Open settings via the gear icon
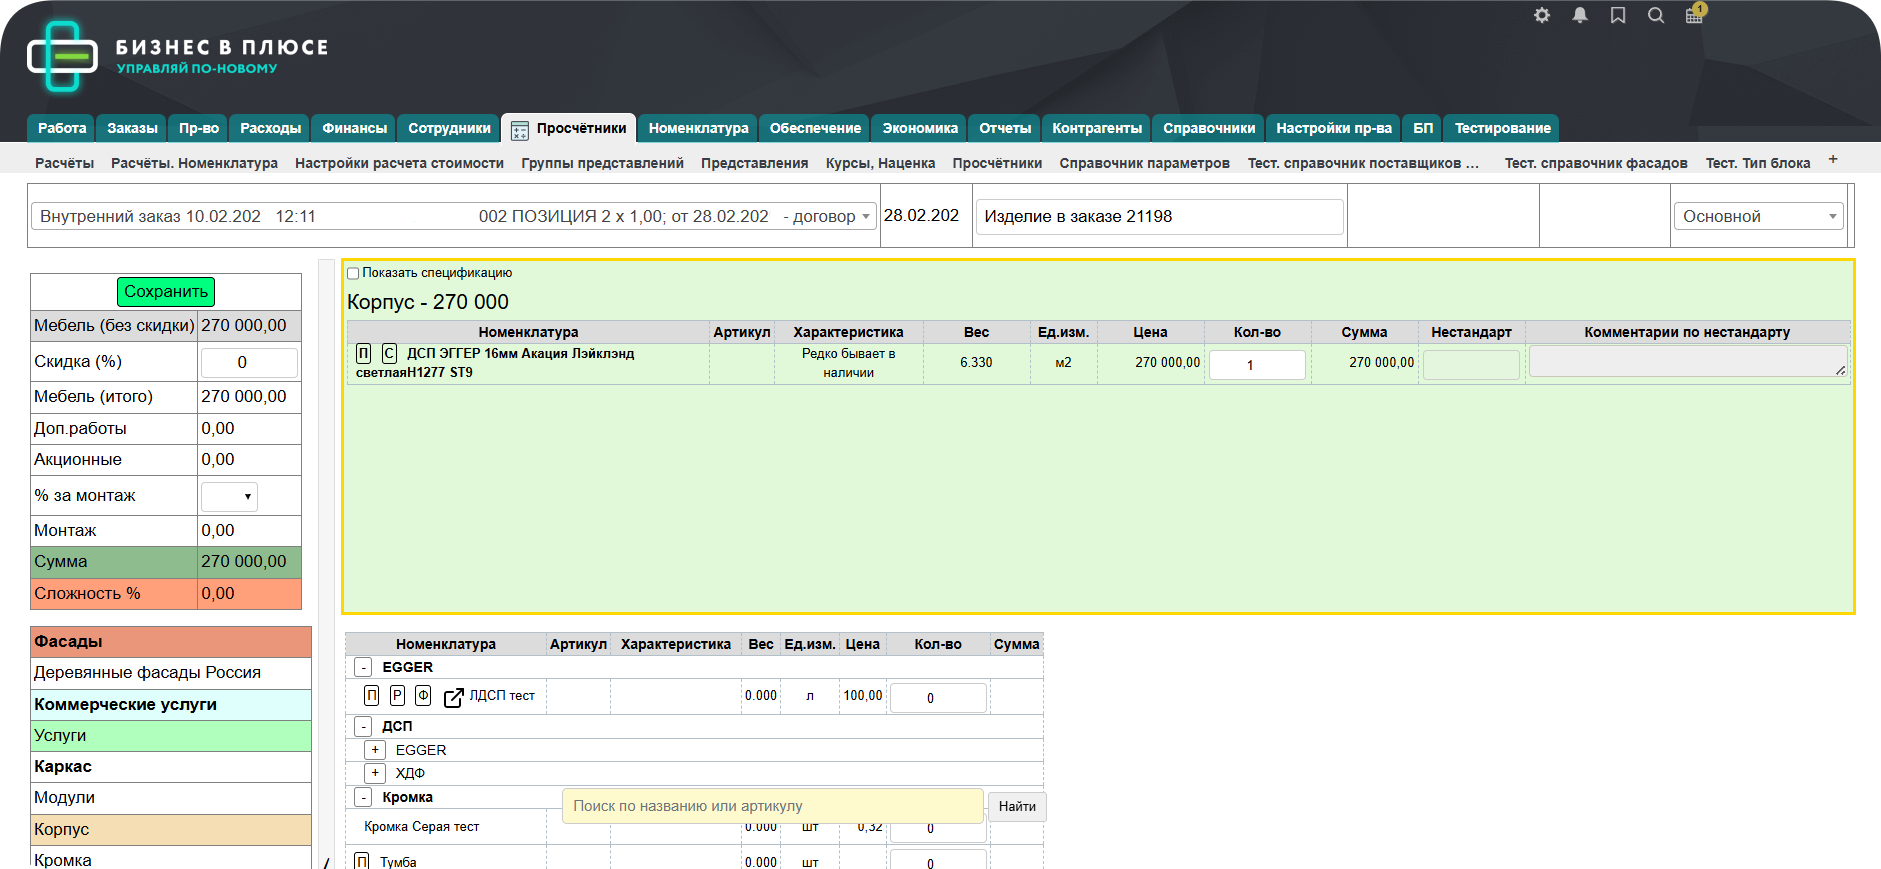 [1542, 15]
